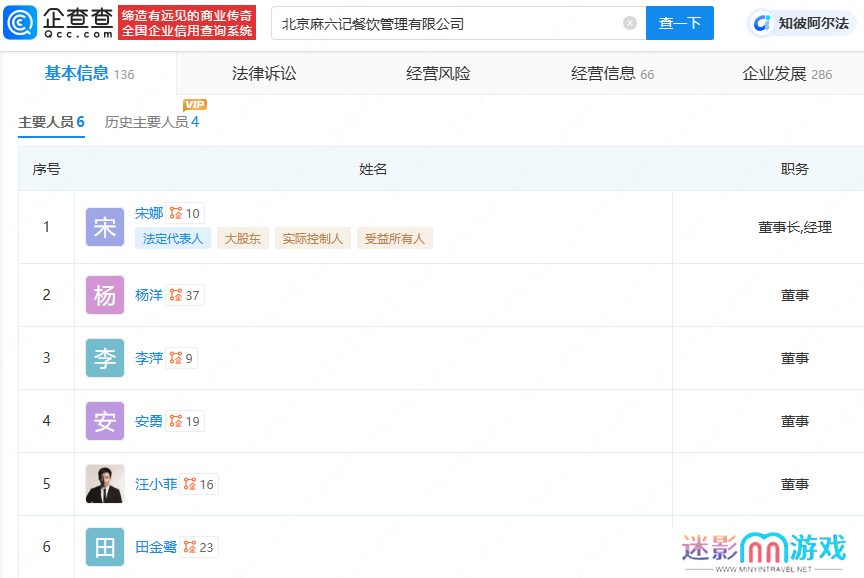This screenshot has height=578, width=864.
Task: Click the 李 avatar tile
Action: (105, 358)
